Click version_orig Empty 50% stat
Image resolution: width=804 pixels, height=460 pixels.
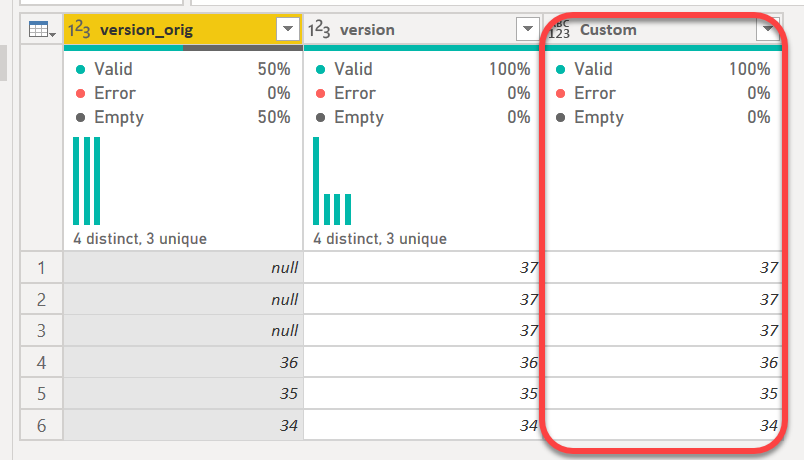click(183, 117)
